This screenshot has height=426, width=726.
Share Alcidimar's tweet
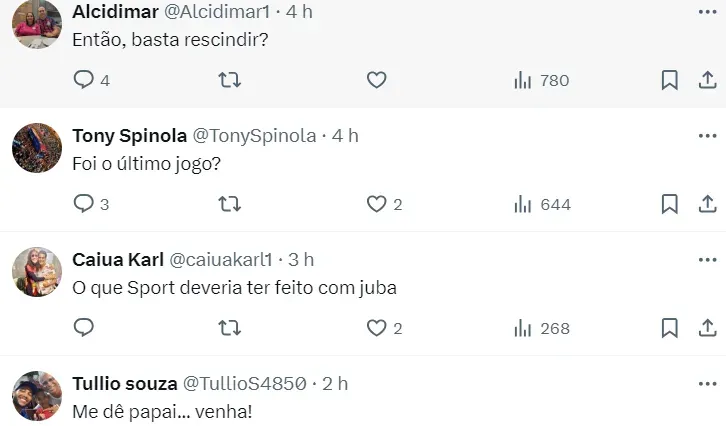tap(707, 80)
